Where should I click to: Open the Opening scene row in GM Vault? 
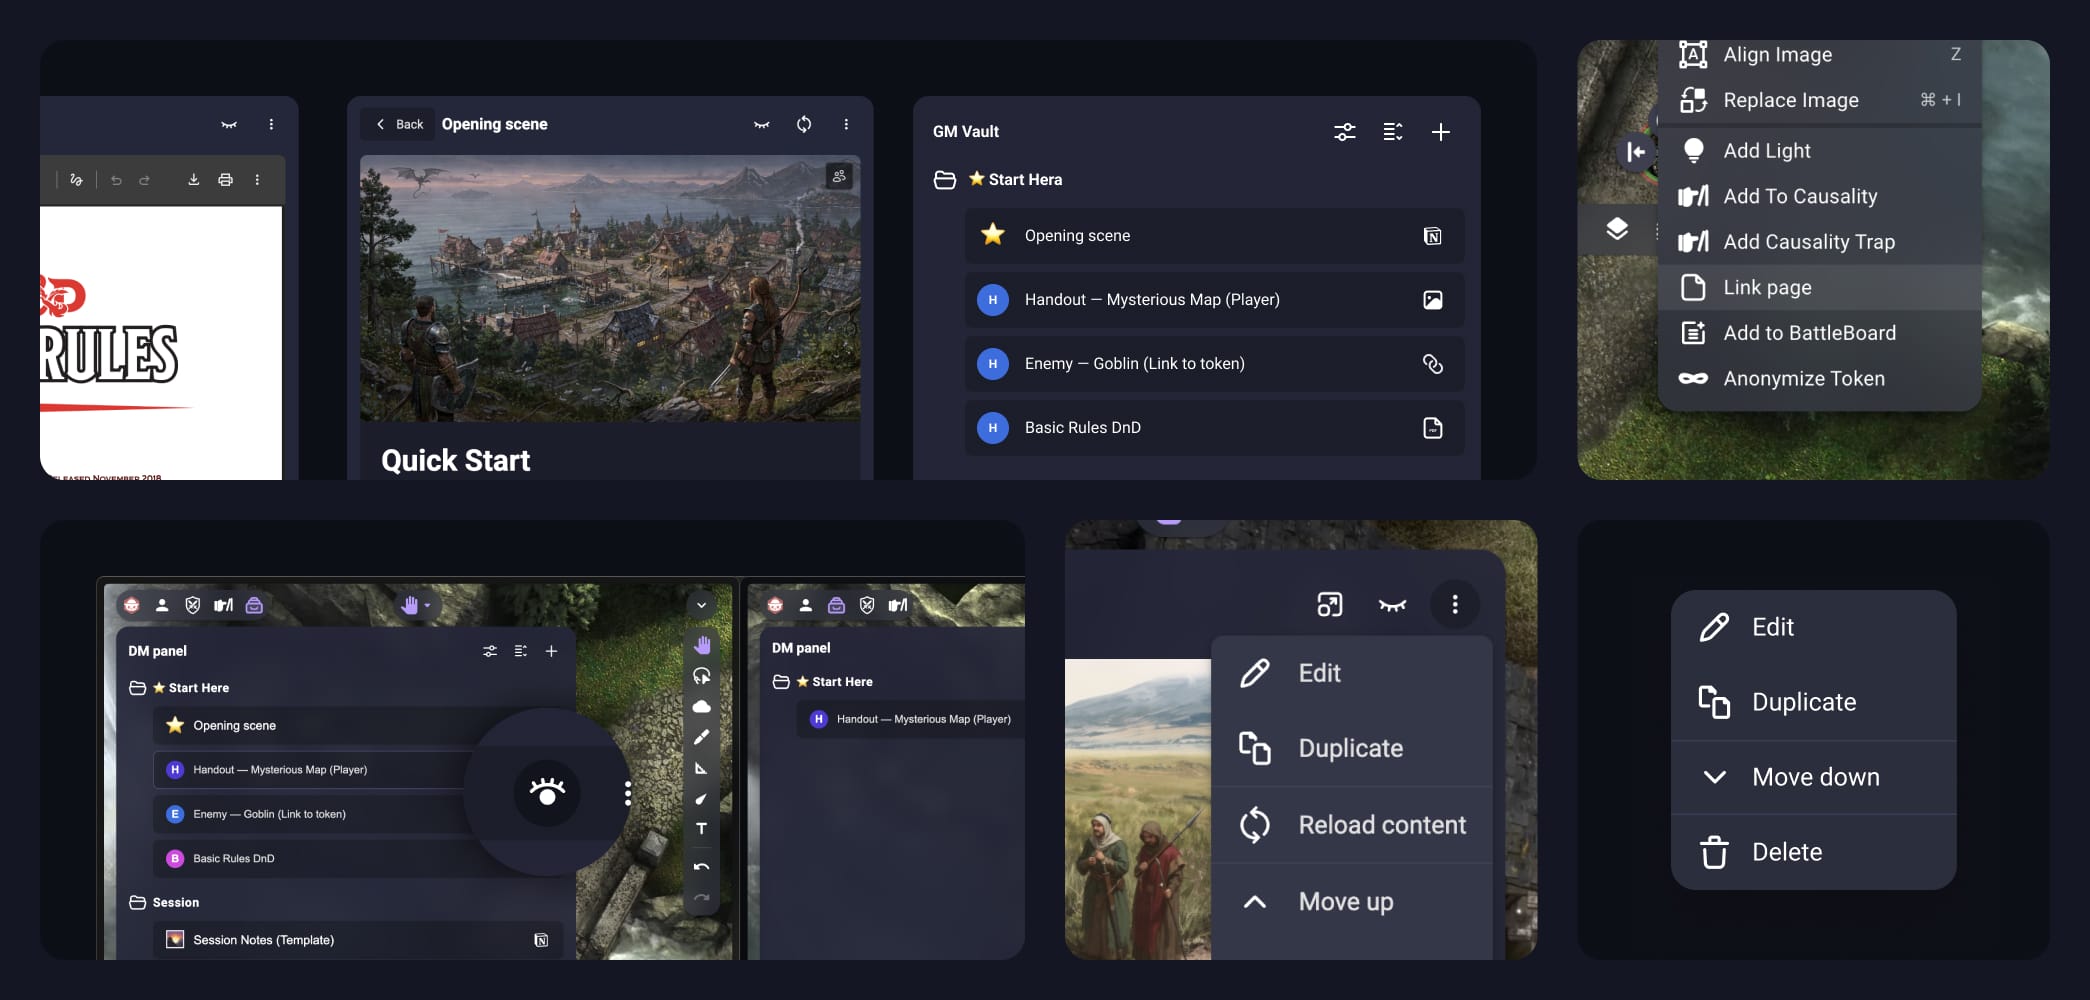point(1214,236)
